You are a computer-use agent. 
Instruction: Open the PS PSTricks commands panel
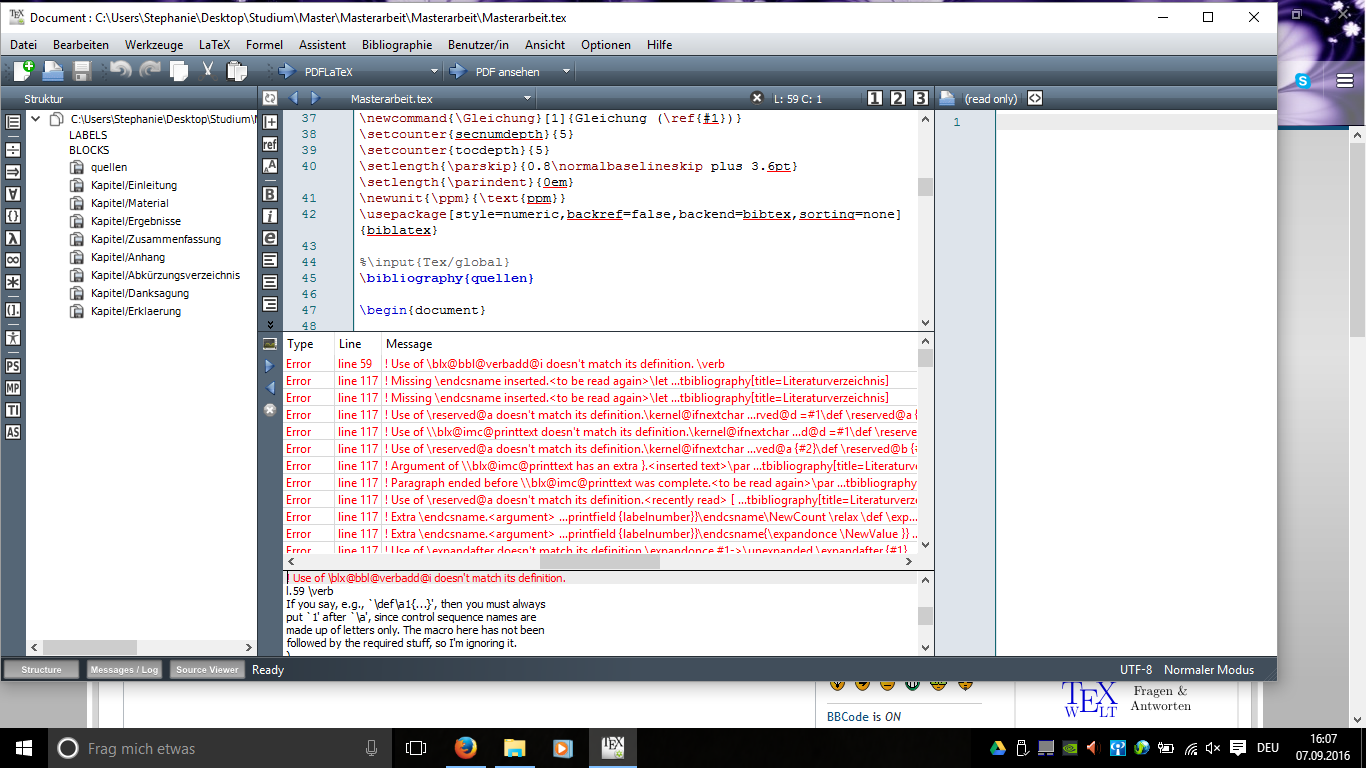(x=13, y=367)
